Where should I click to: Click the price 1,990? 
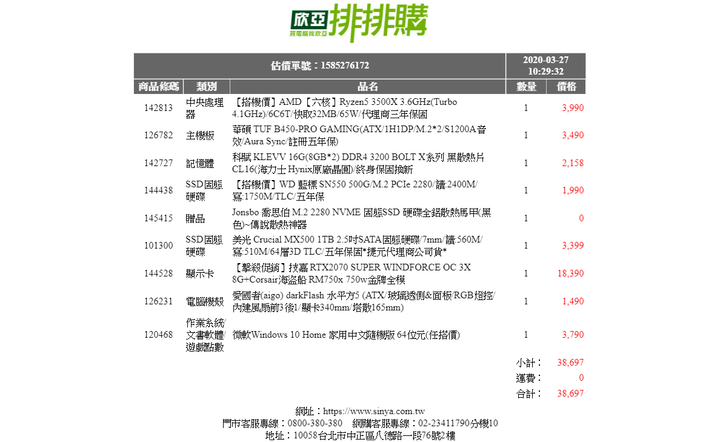click(573, 190)
